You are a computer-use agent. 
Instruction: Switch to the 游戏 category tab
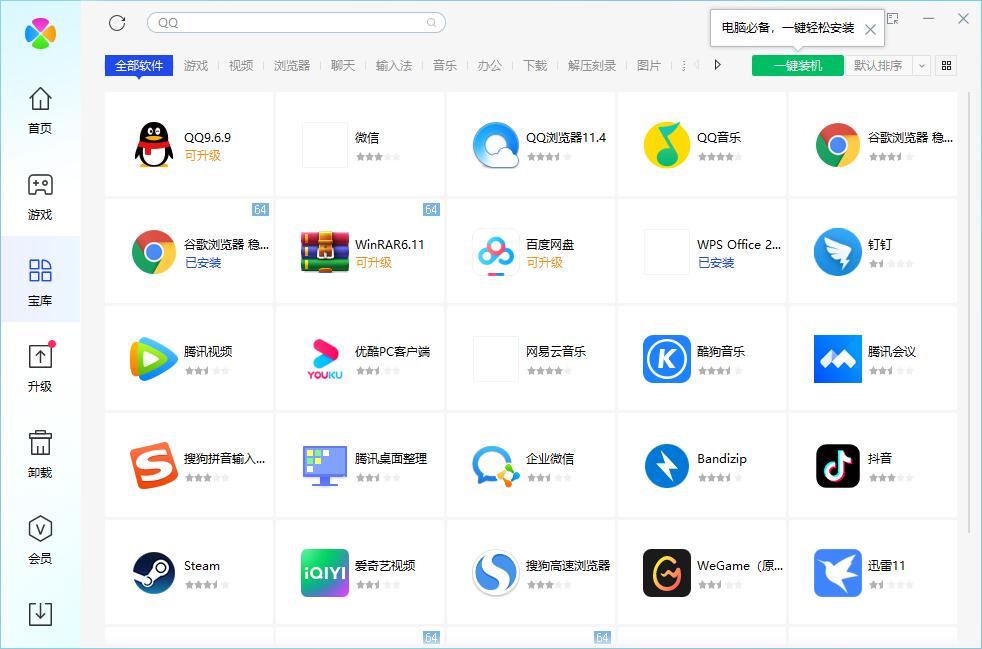(x=196, y=65)
